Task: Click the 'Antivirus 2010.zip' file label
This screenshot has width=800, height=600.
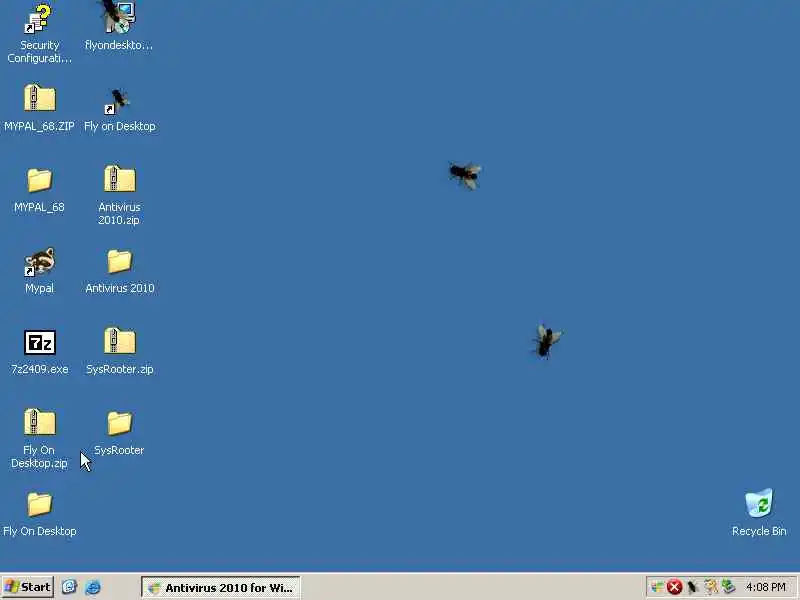Action: (119, 213)
